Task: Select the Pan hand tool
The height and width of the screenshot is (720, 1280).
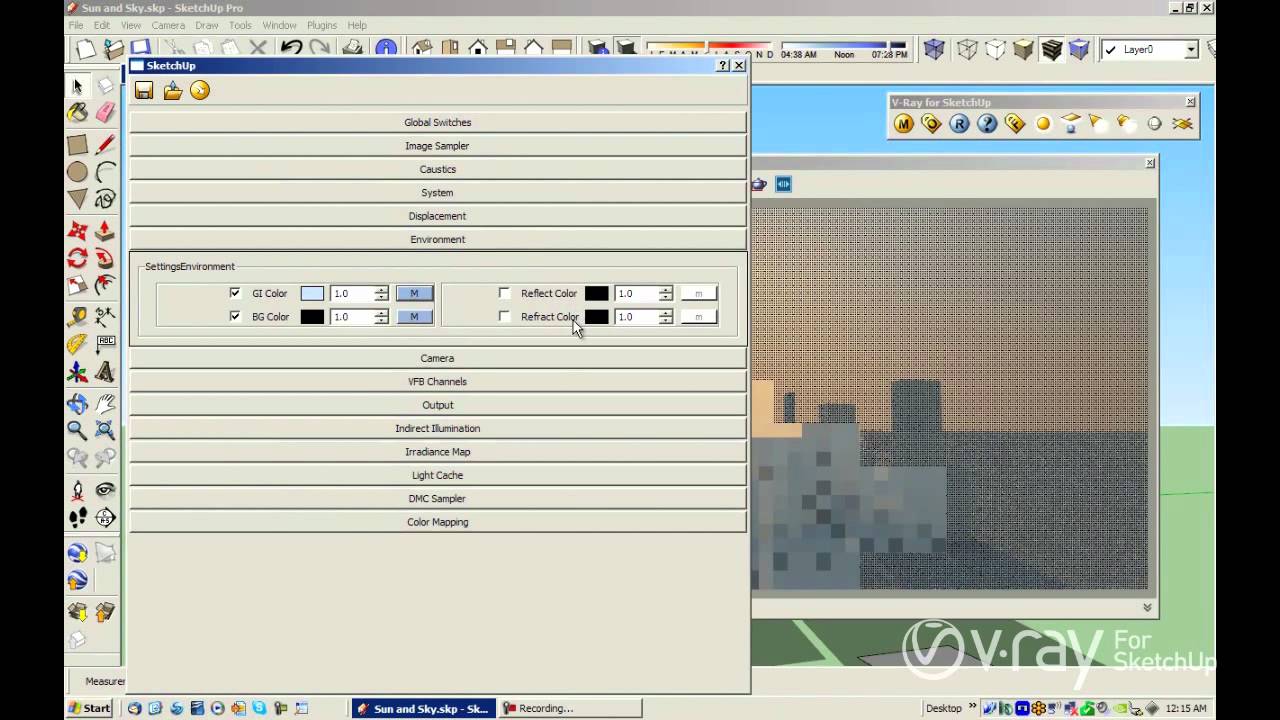Action: [105, 404]
